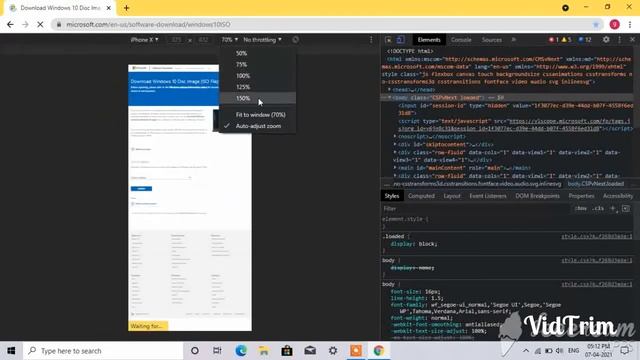
Task: Click the inspect element picker icon
Action: 388,40
